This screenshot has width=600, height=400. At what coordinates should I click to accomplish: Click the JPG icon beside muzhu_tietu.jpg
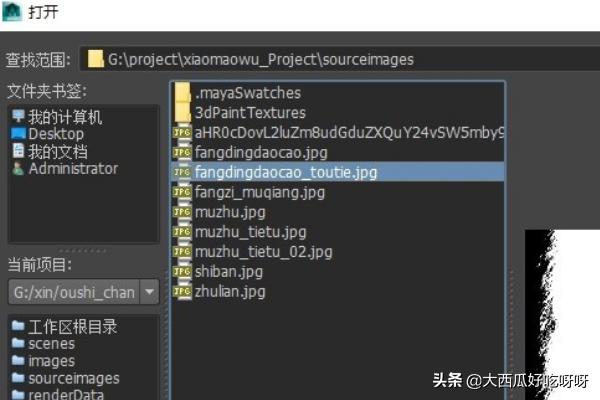(182, 232)
